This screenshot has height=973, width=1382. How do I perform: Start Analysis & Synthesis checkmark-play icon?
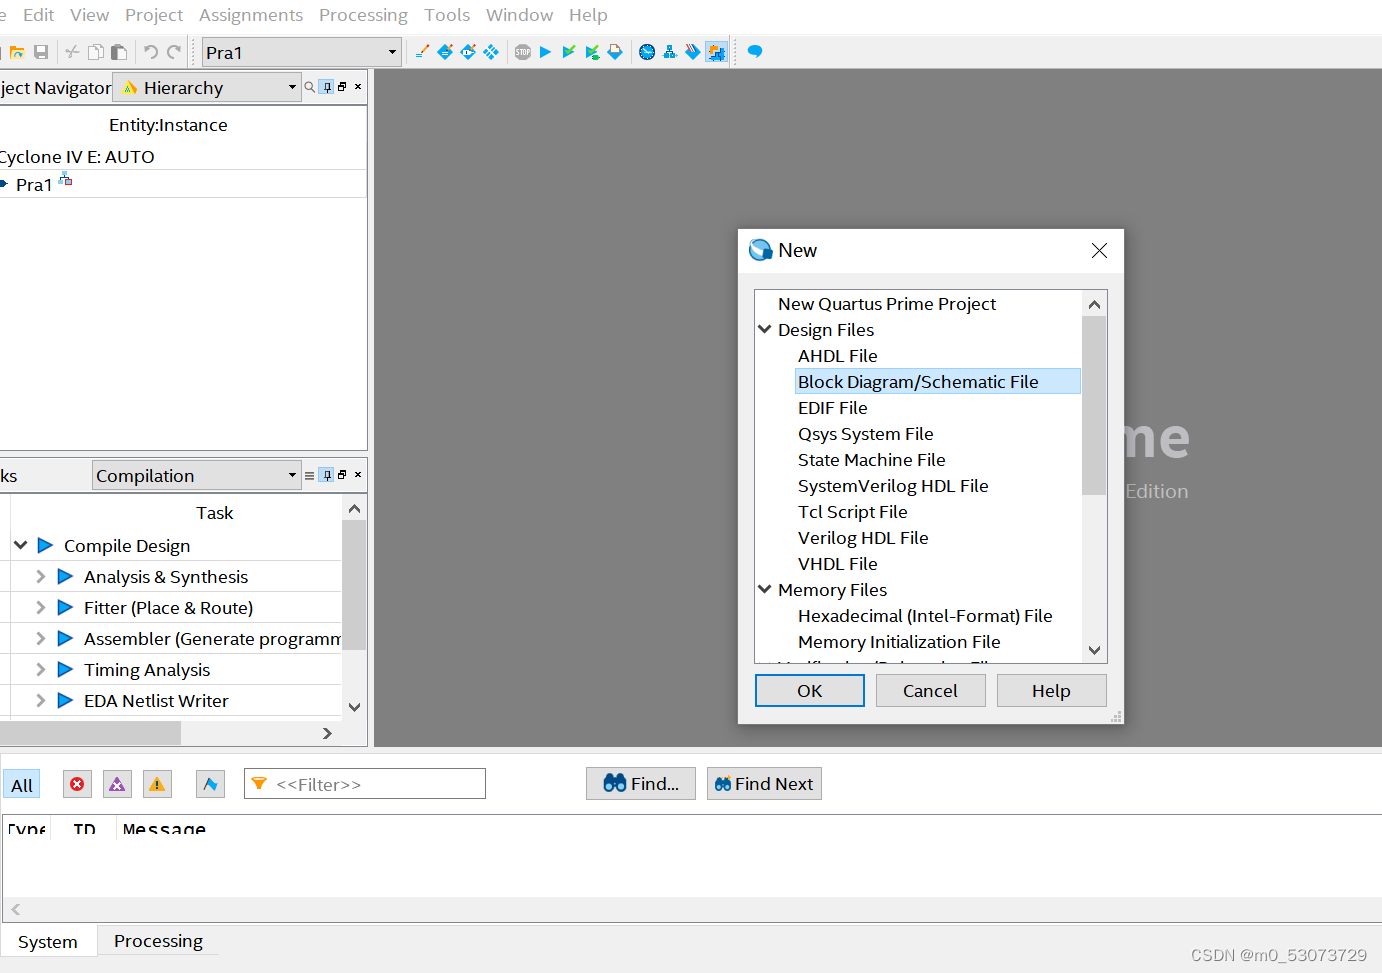tap(568, 52)
